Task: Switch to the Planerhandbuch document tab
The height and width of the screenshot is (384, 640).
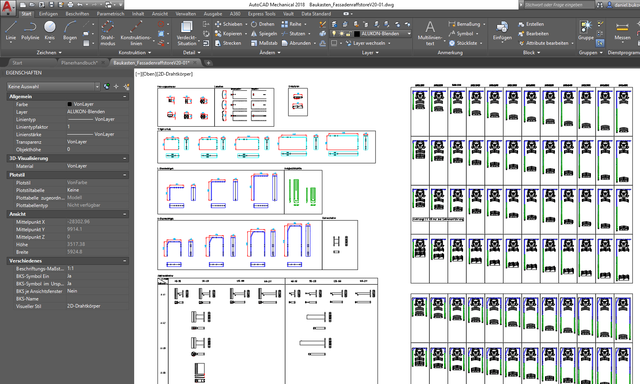Action: (x=79, y=63)
